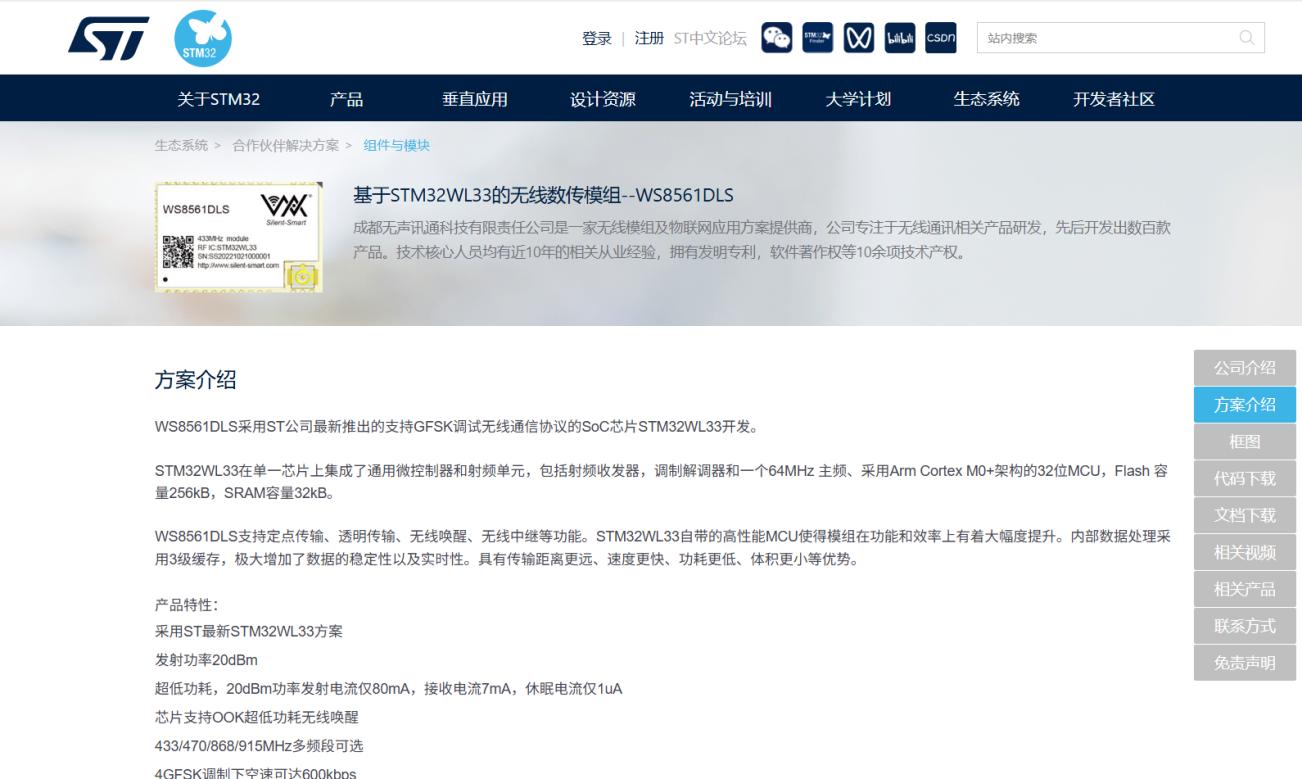This screenshot has height=779, width=1302.
Task: Open the 产品 menu
Action: 346,98
